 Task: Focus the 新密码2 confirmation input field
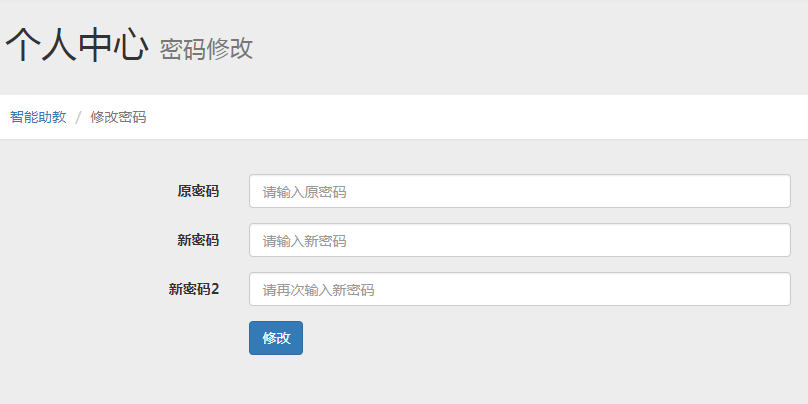click(x=519, y=290)
